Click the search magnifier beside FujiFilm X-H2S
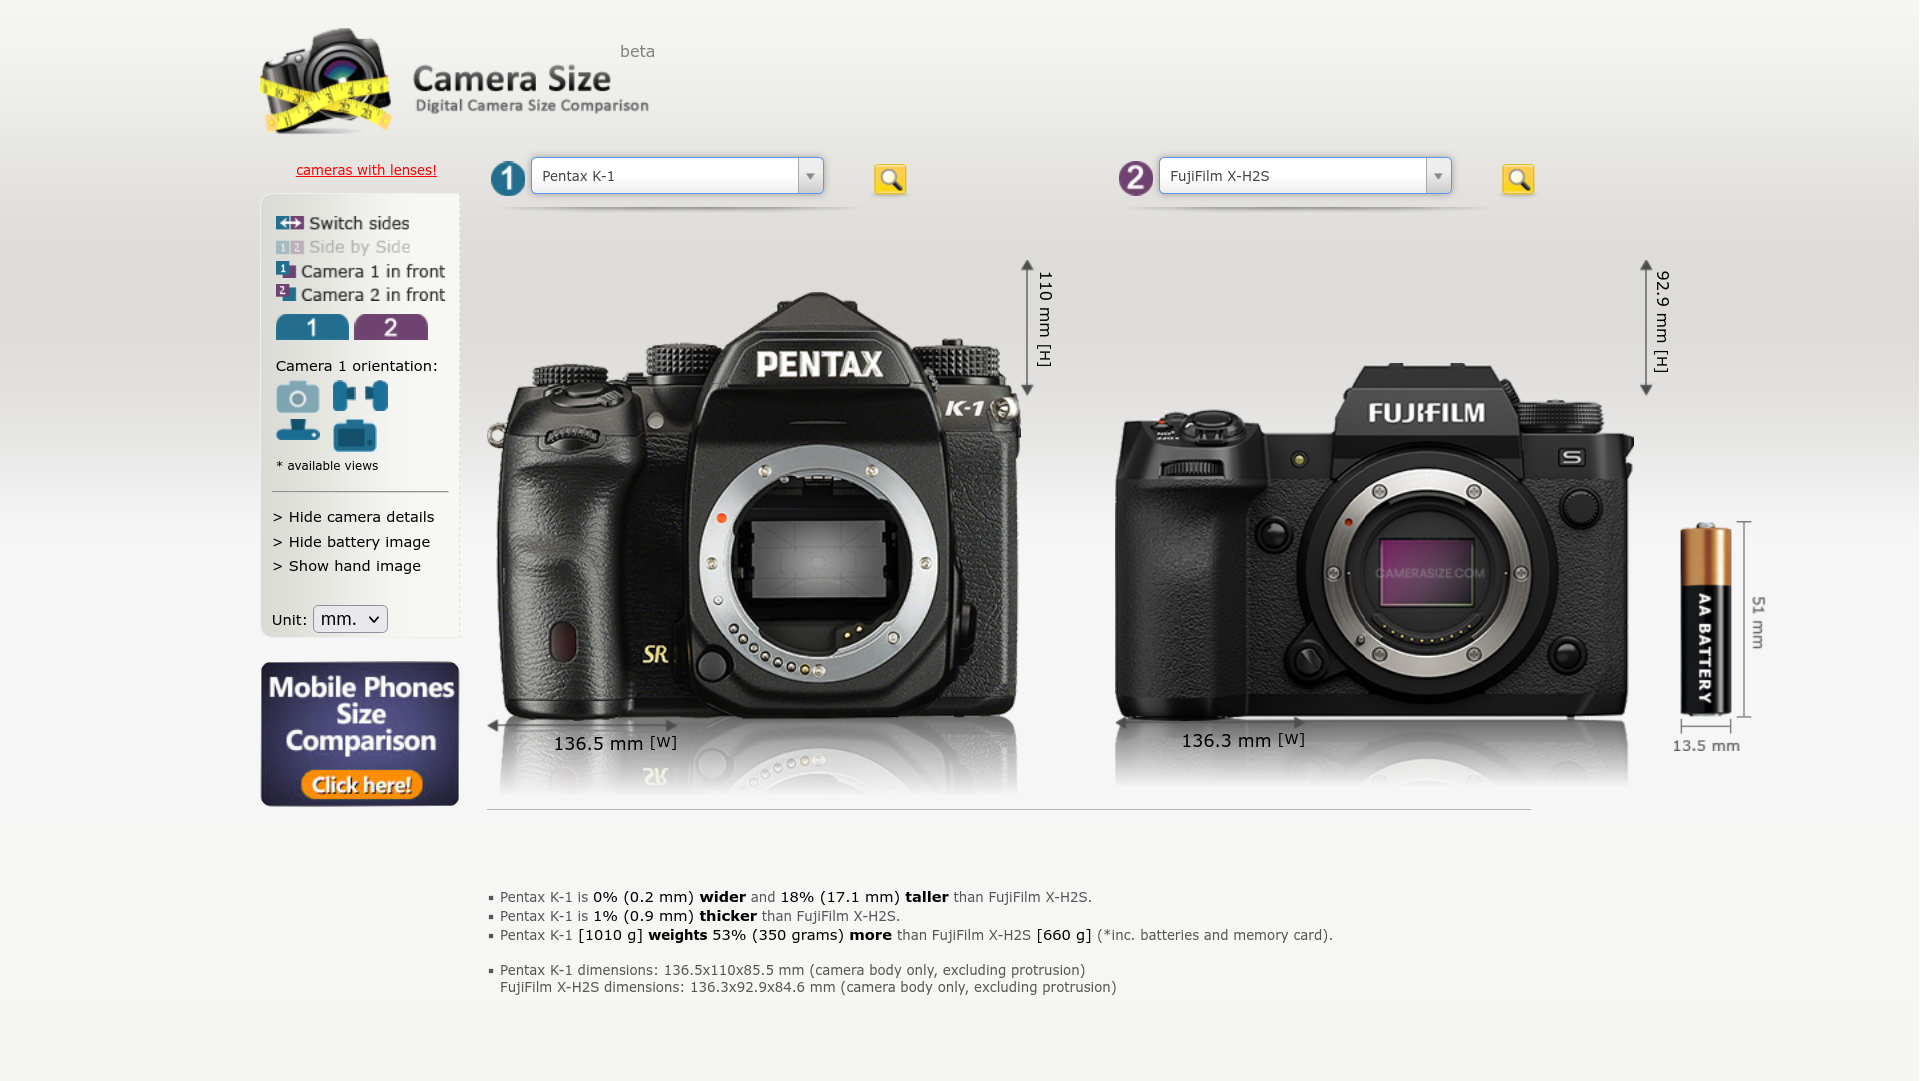Viewport: 1920px width, 1081px height. (1518, 179)
